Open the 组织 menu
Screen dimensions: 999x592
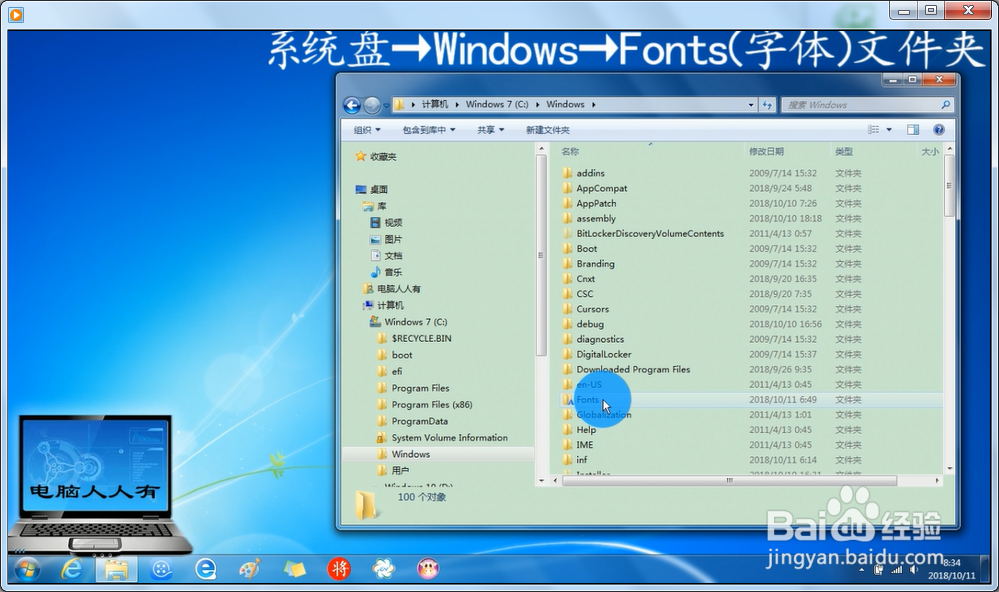point(367,130)
